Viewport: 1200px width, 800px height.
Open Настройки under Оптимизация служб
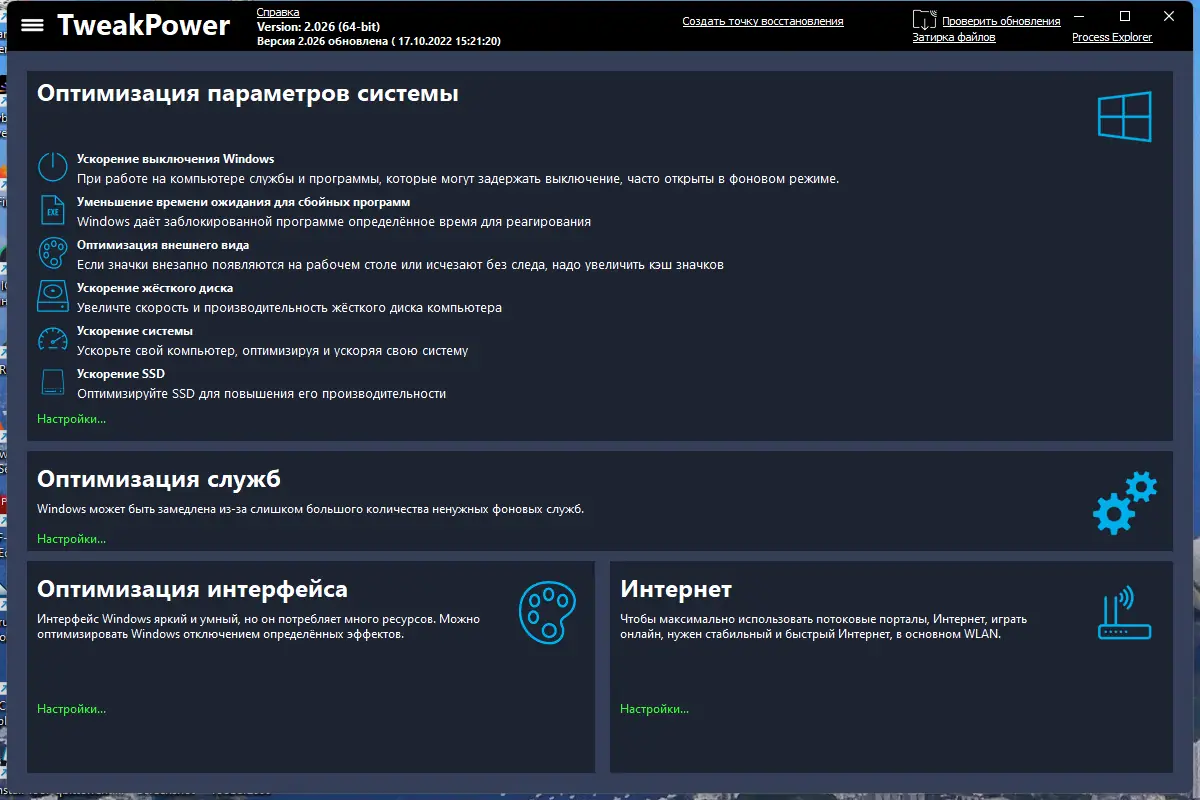click(71, 539)
